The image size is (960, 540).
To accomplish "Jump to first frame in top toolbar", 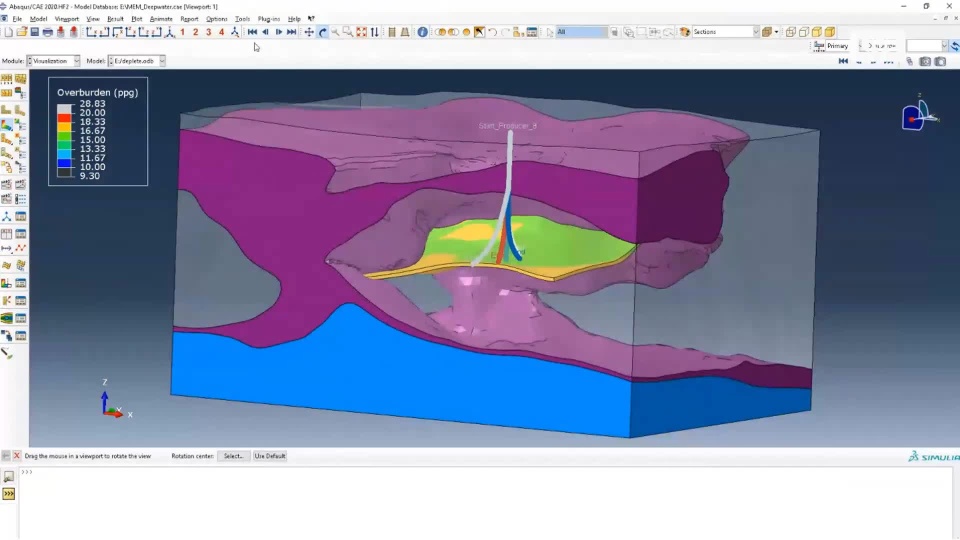I will click(x=252, y=32).
